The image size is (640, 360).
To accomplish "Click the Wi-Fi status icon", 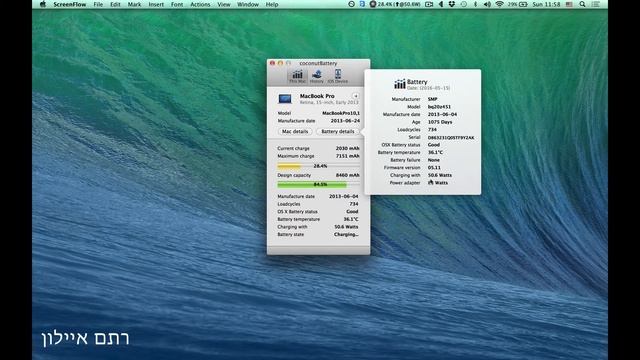I will (x=499, y=4).
